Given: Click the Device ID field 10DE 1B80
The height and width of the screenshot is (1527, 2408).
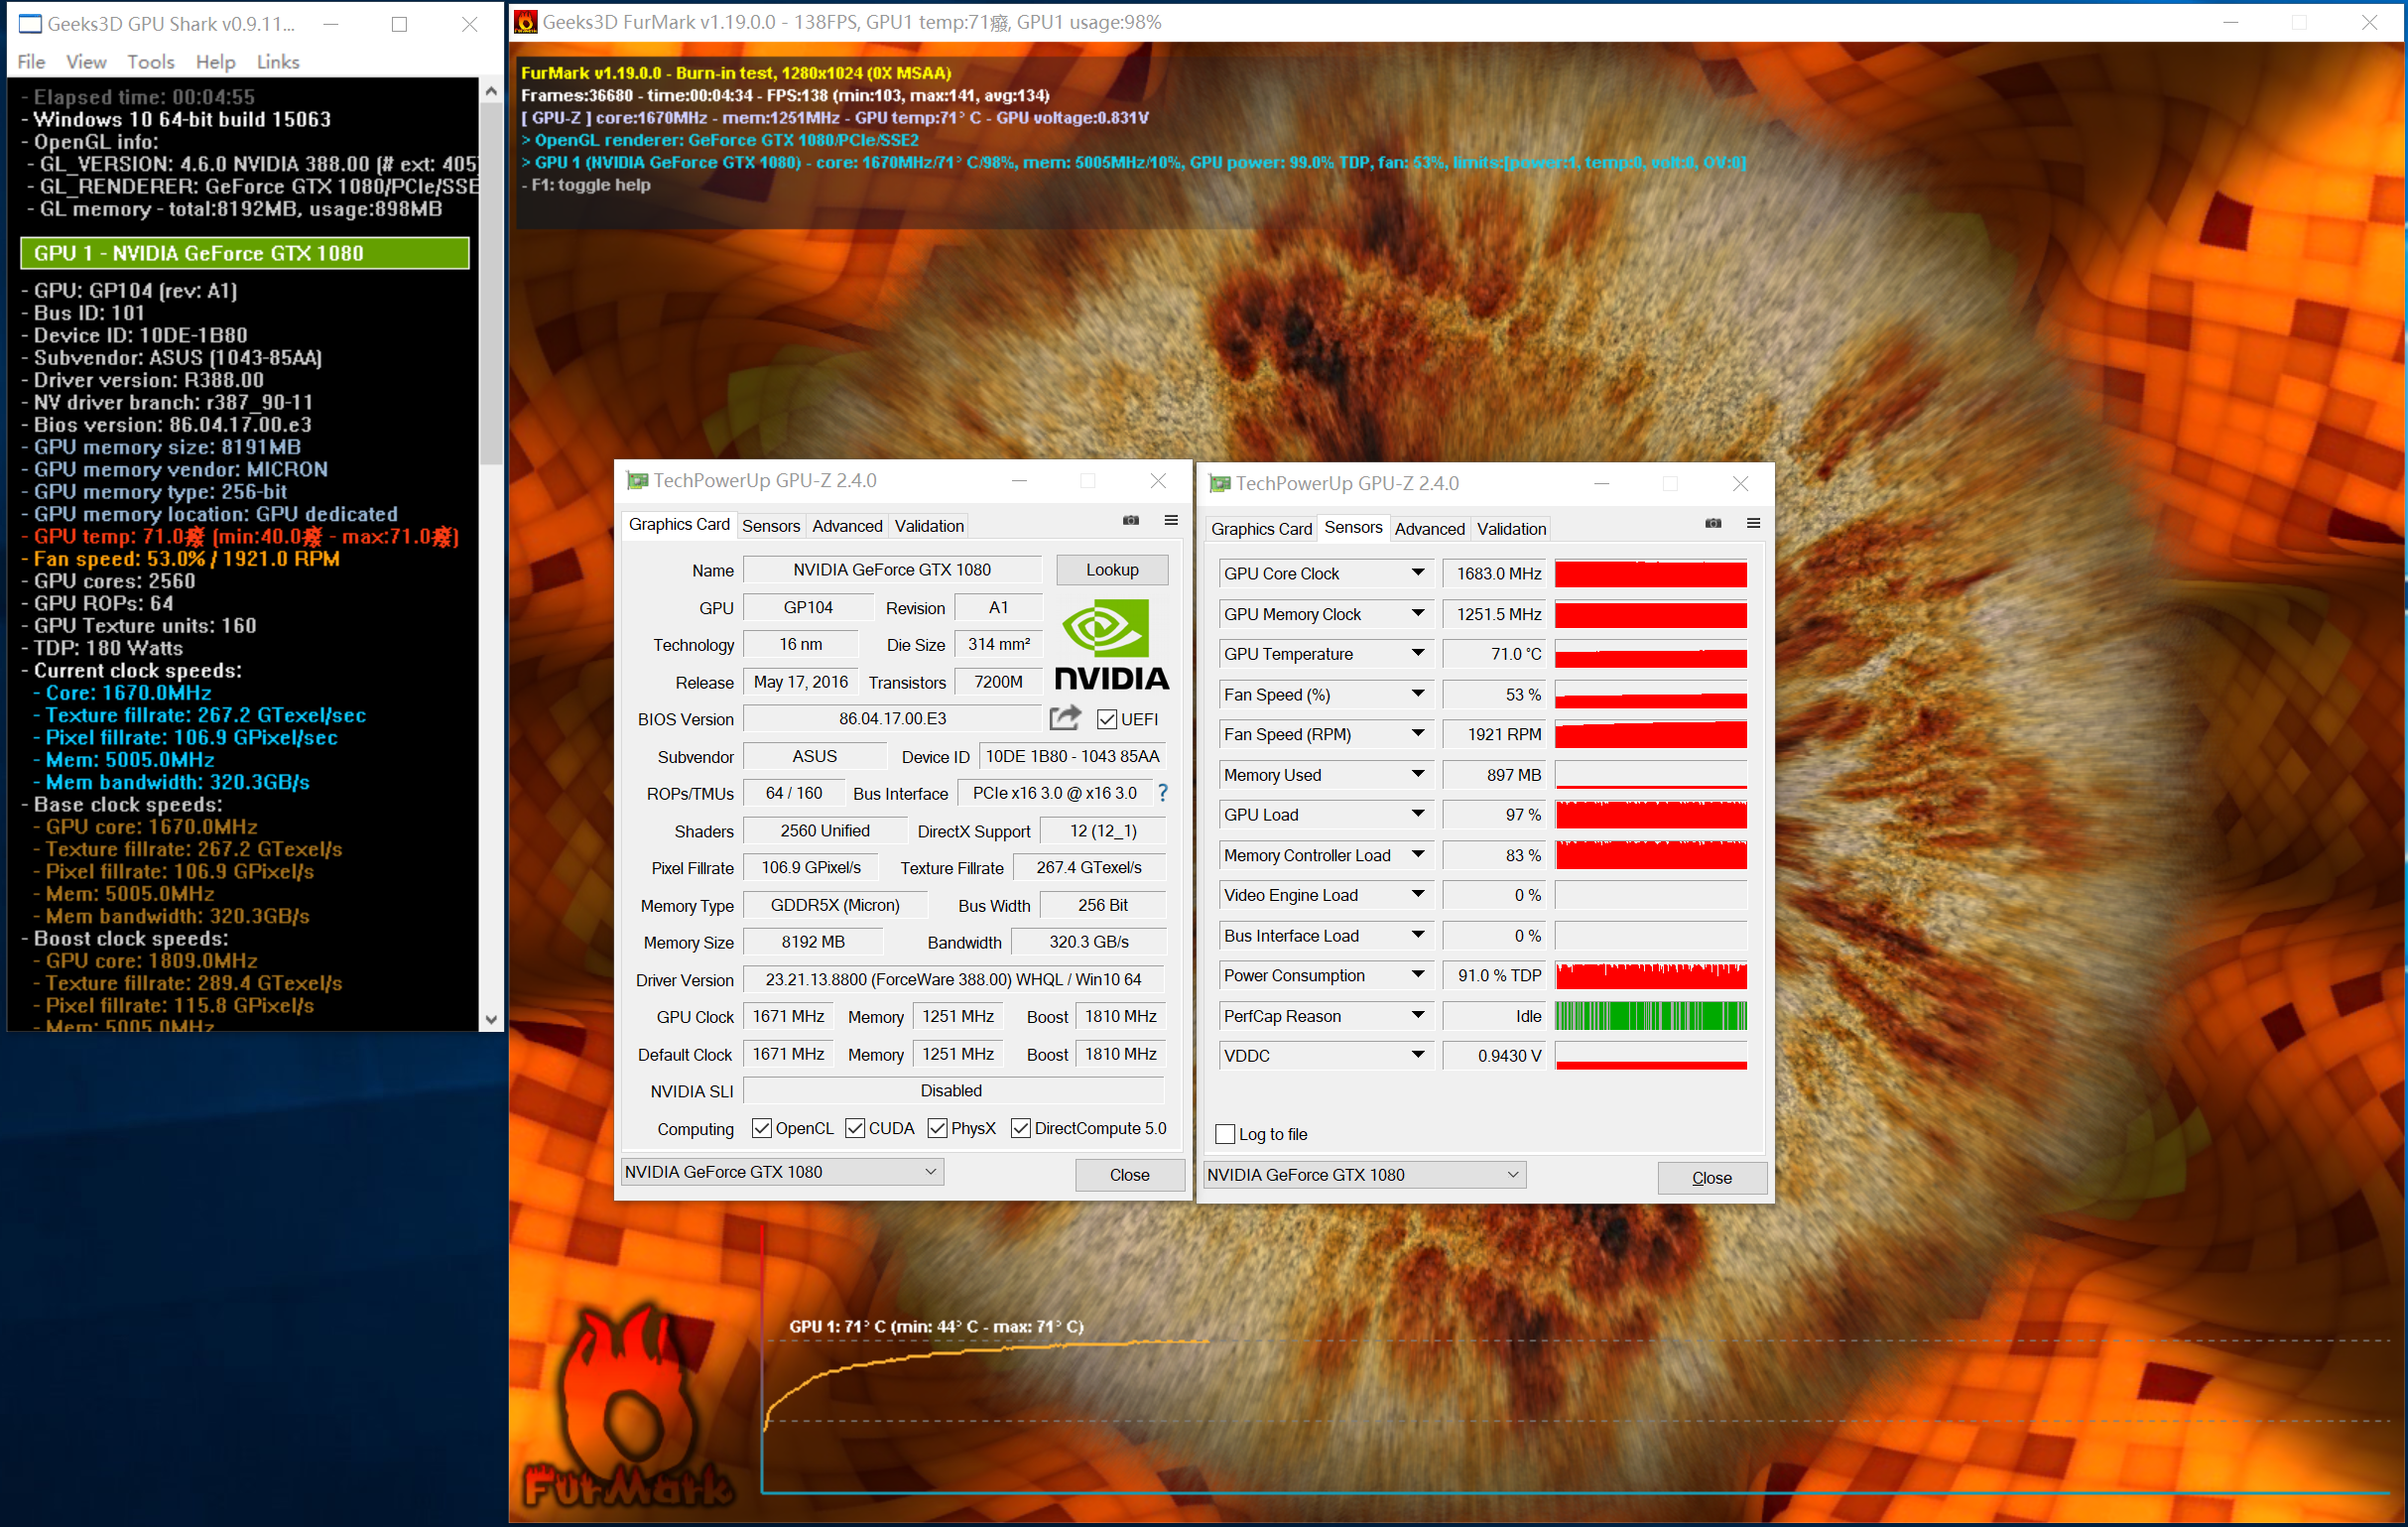Looking at the screenshot, I should (x=1072, y=756).
